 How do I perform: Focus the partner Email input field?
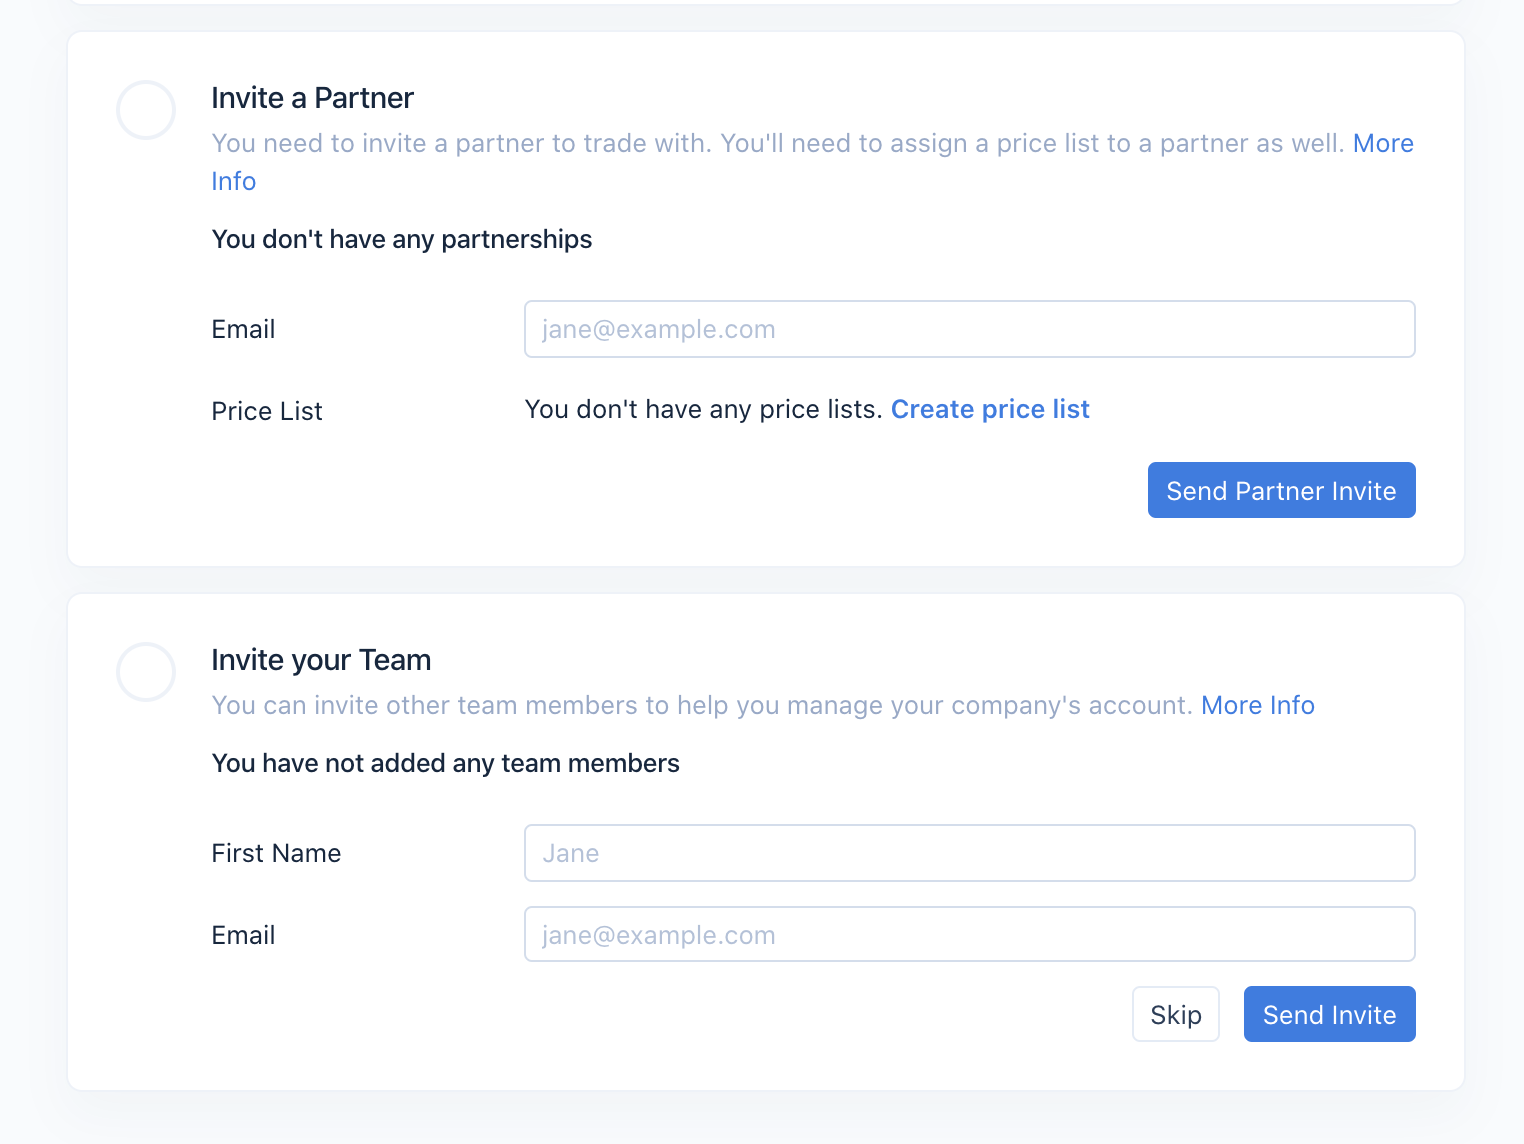[x=969, y=329]
